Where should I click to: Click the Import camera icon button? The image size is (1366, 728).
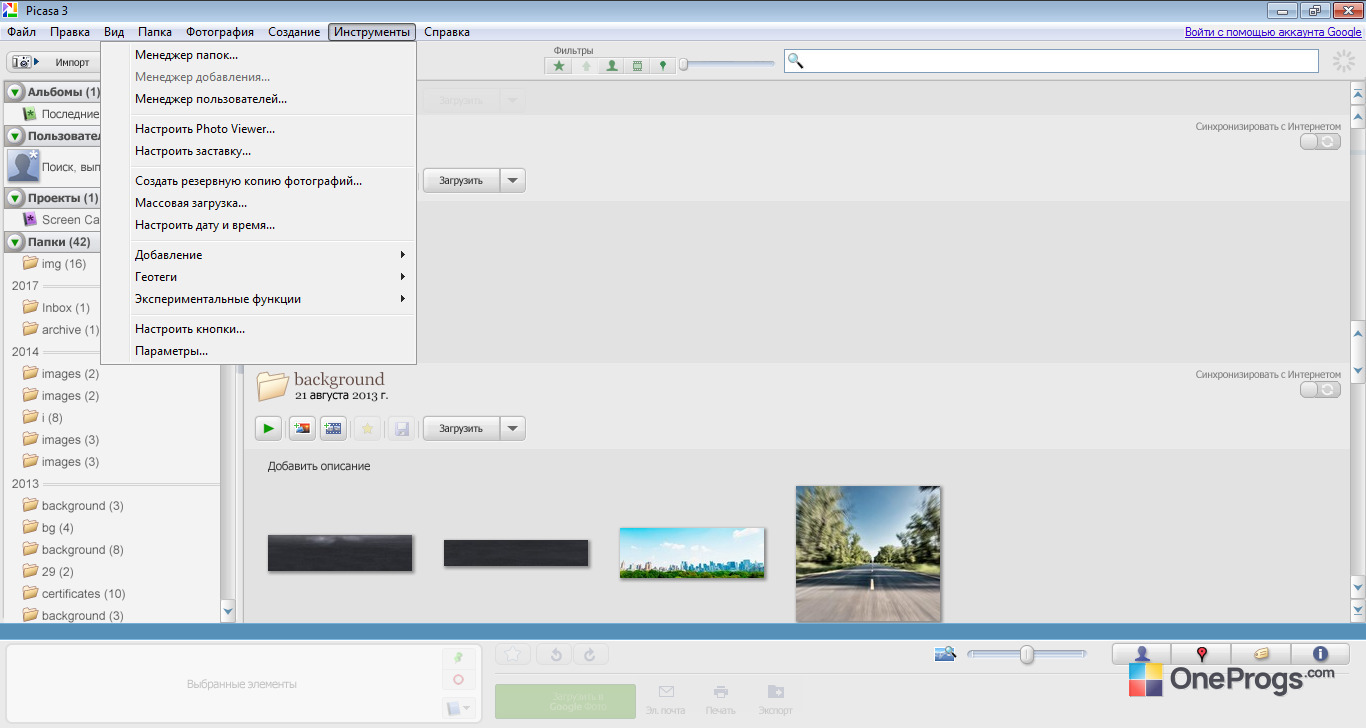25,62
